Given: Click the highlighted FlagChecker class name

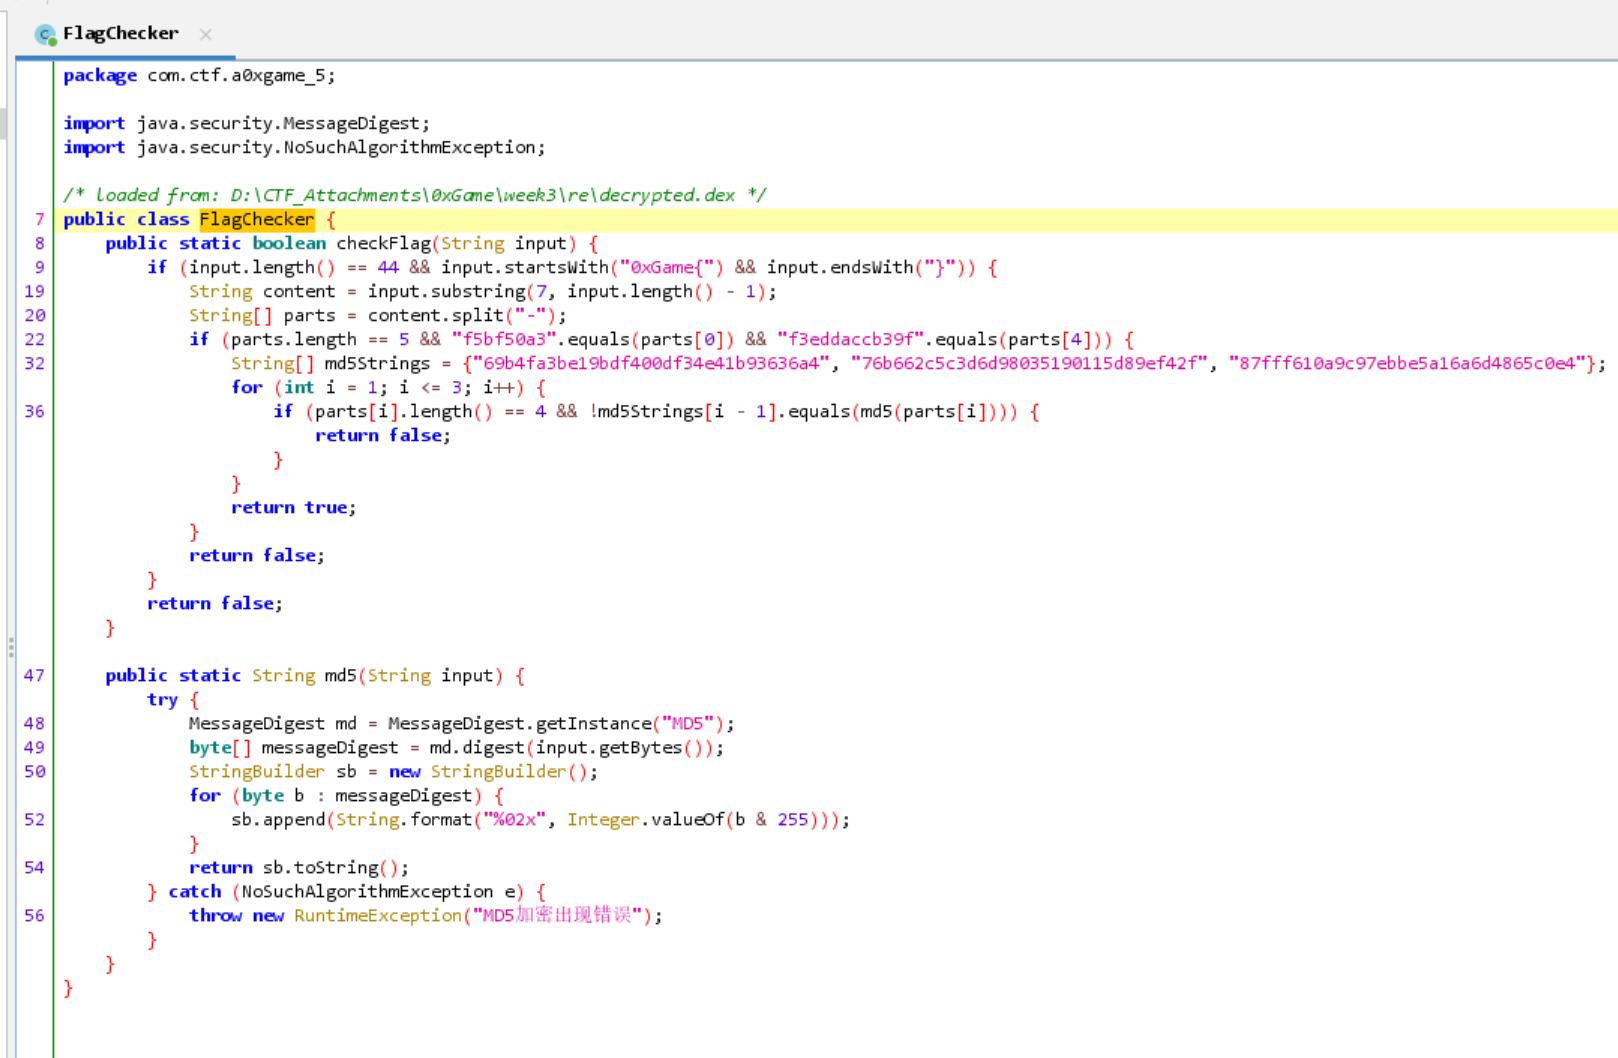Looking at the screenshot, I should pyautogui.click(x=256, y=220).
